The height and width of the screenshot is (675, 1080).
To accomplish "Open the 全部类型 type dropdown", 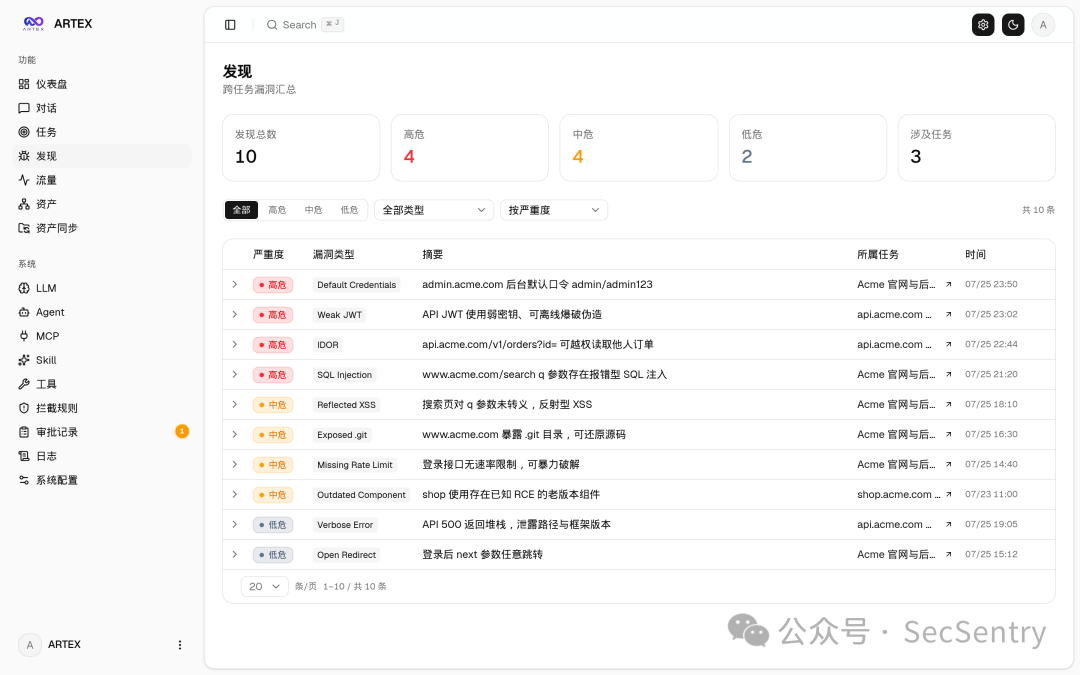I will (x=434, y=210).
